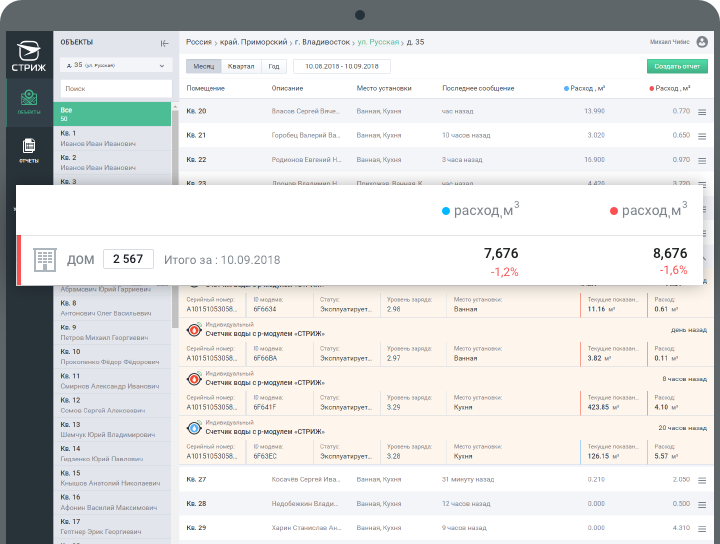Image resolution: width=720 pixels, height=544 pixels.
Task: Open the row menu for Кв. 27
Action: 702,481
